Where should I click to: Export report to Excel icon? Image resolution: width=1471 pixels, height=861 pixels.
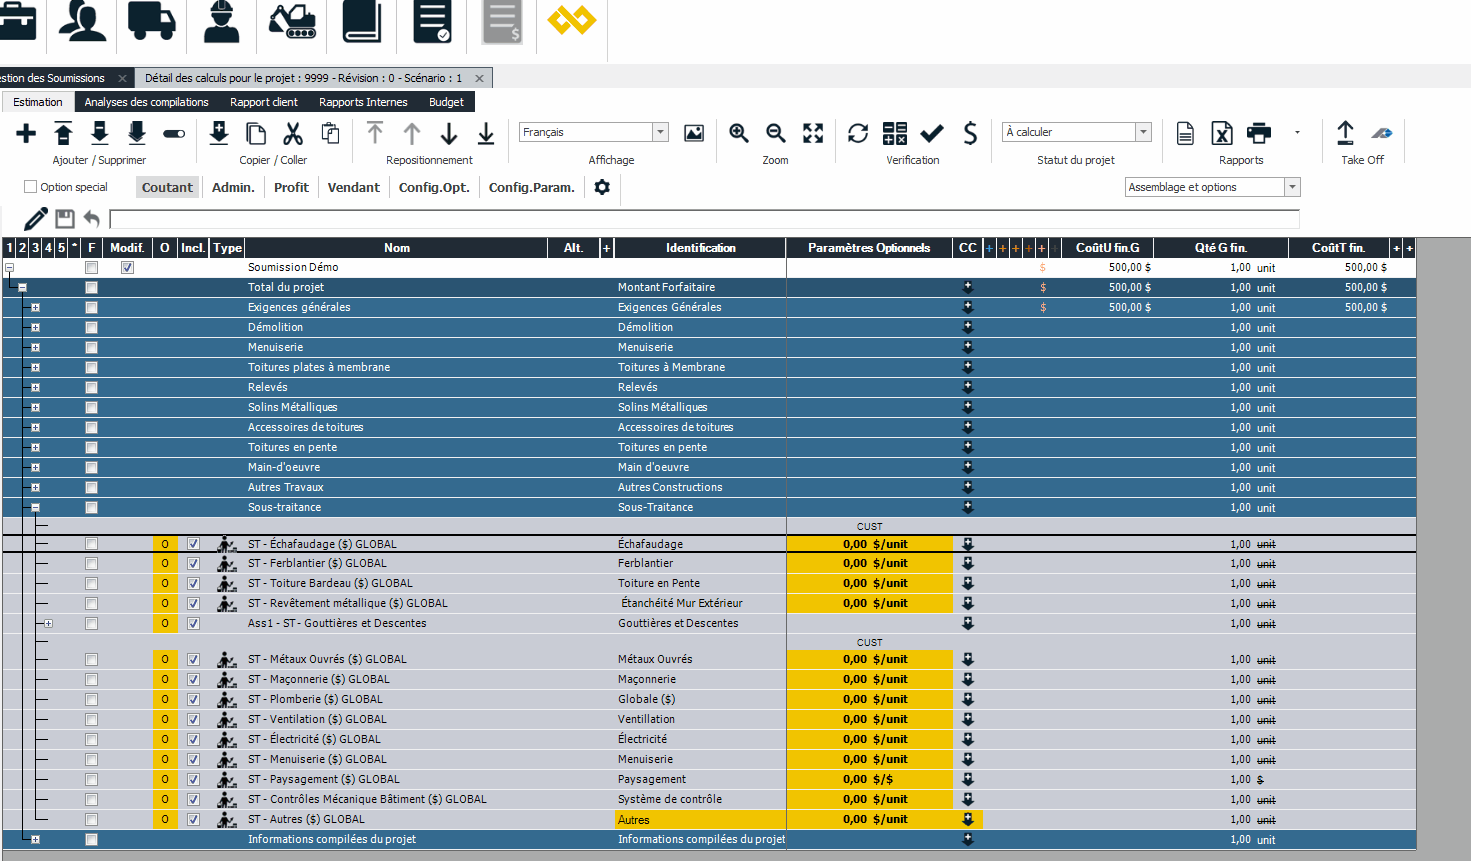tap(1222, 133)
